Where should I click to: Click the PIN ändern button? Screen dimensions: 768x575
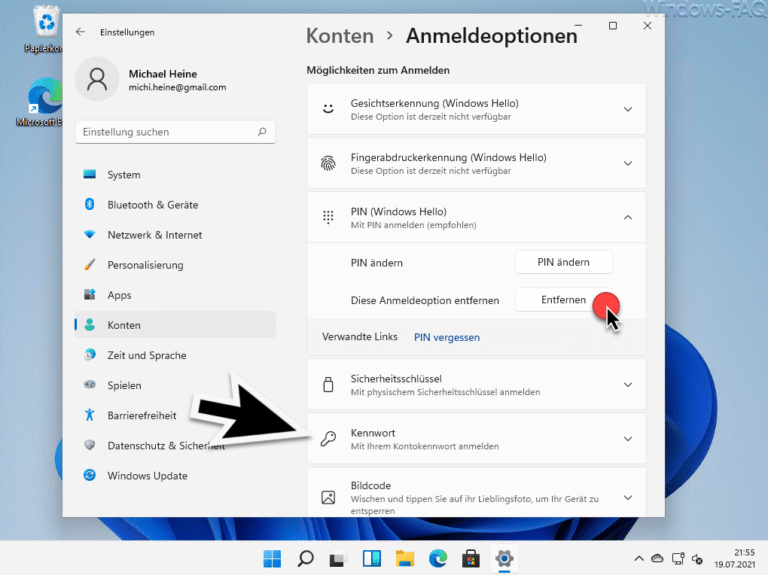click(x=563, y=262)
